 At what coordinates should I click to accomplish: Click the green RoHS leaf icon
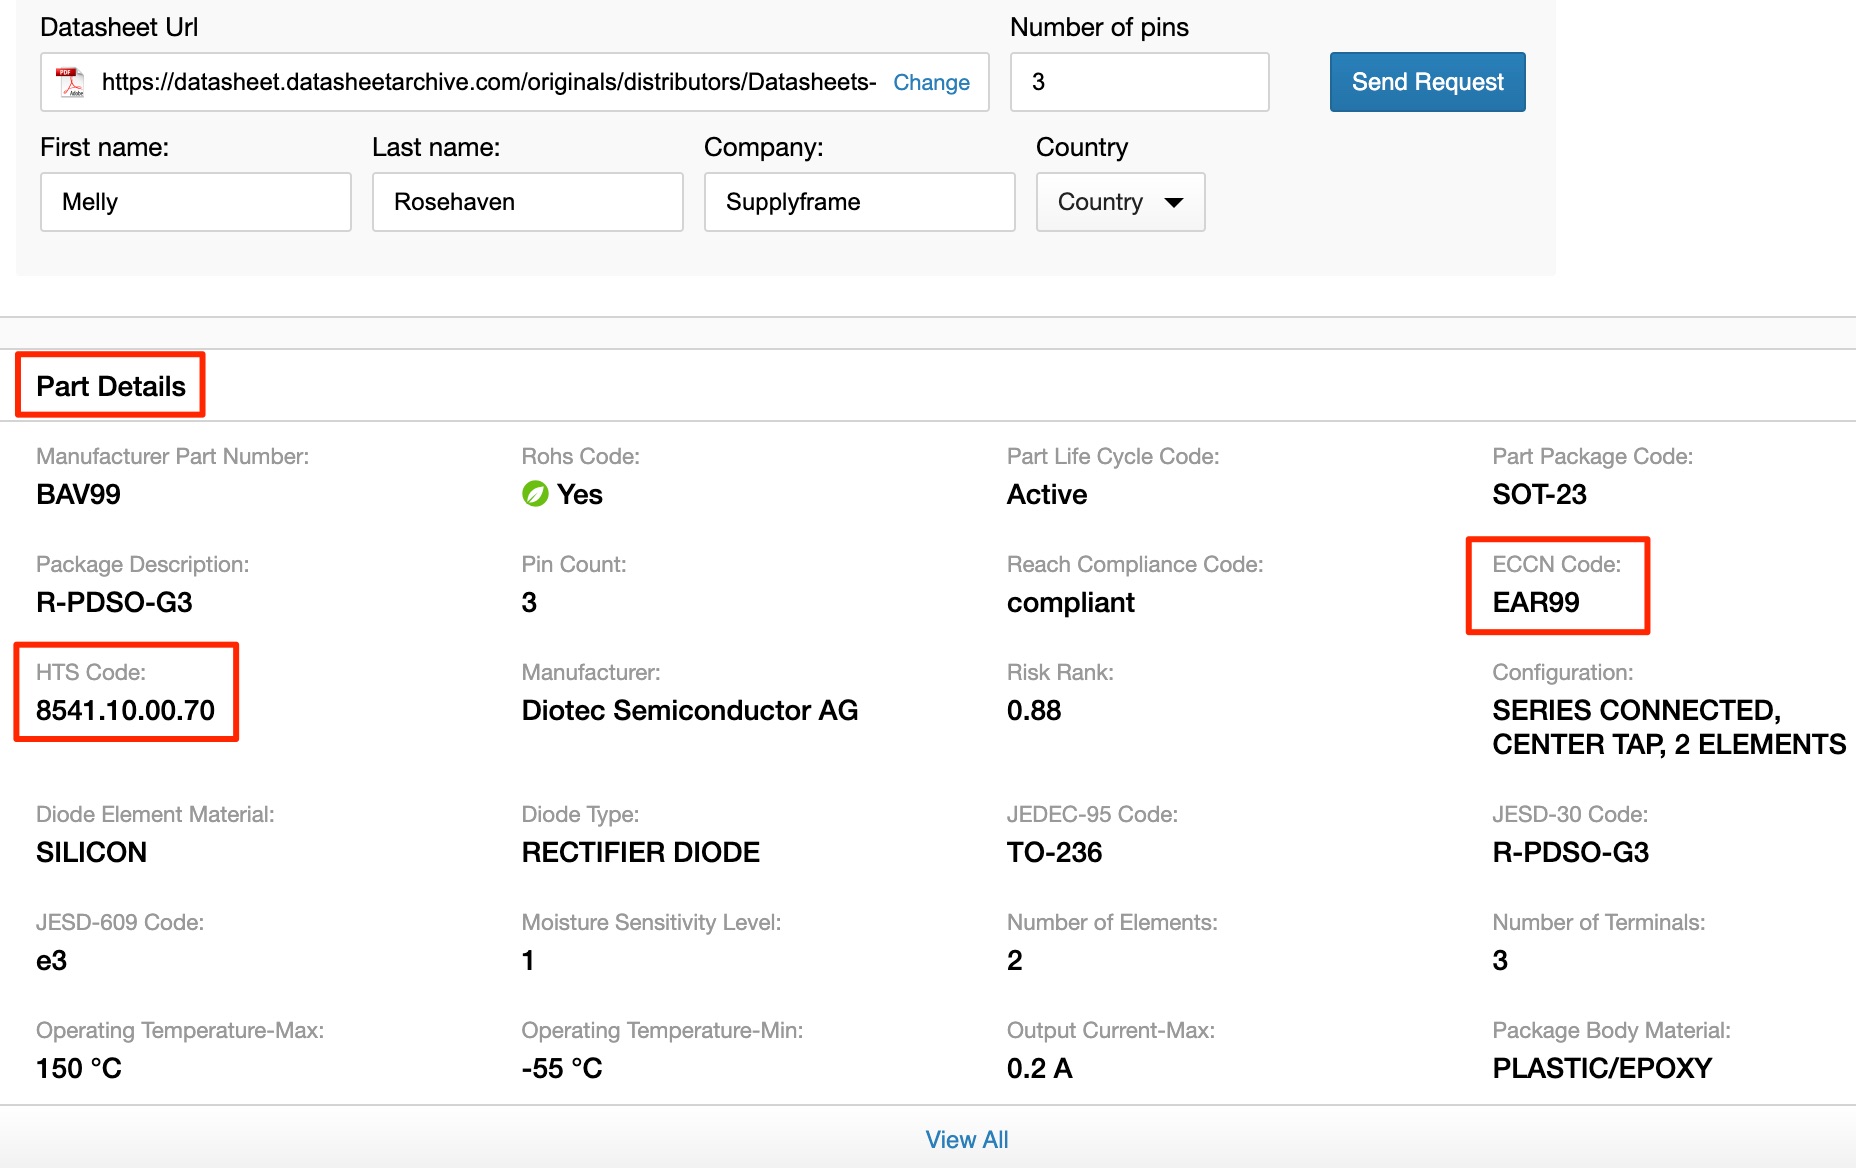tap(535, 494)
